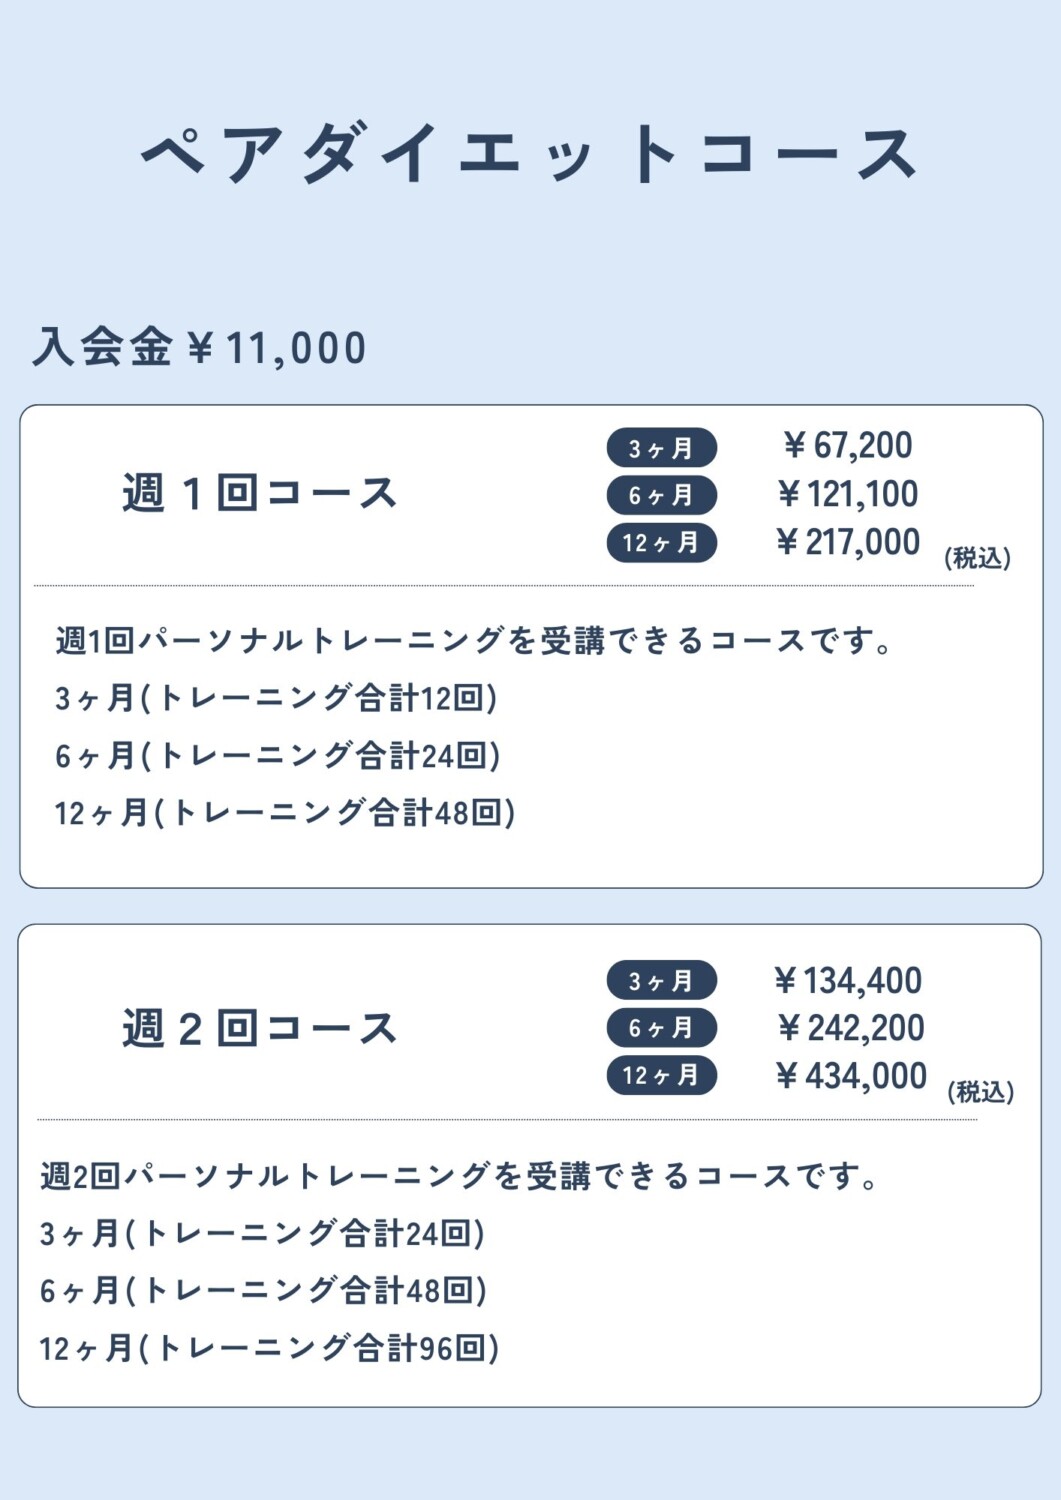
Task: Click the 週1回パーソナルトレーニング description line
Action: [474, 640]
